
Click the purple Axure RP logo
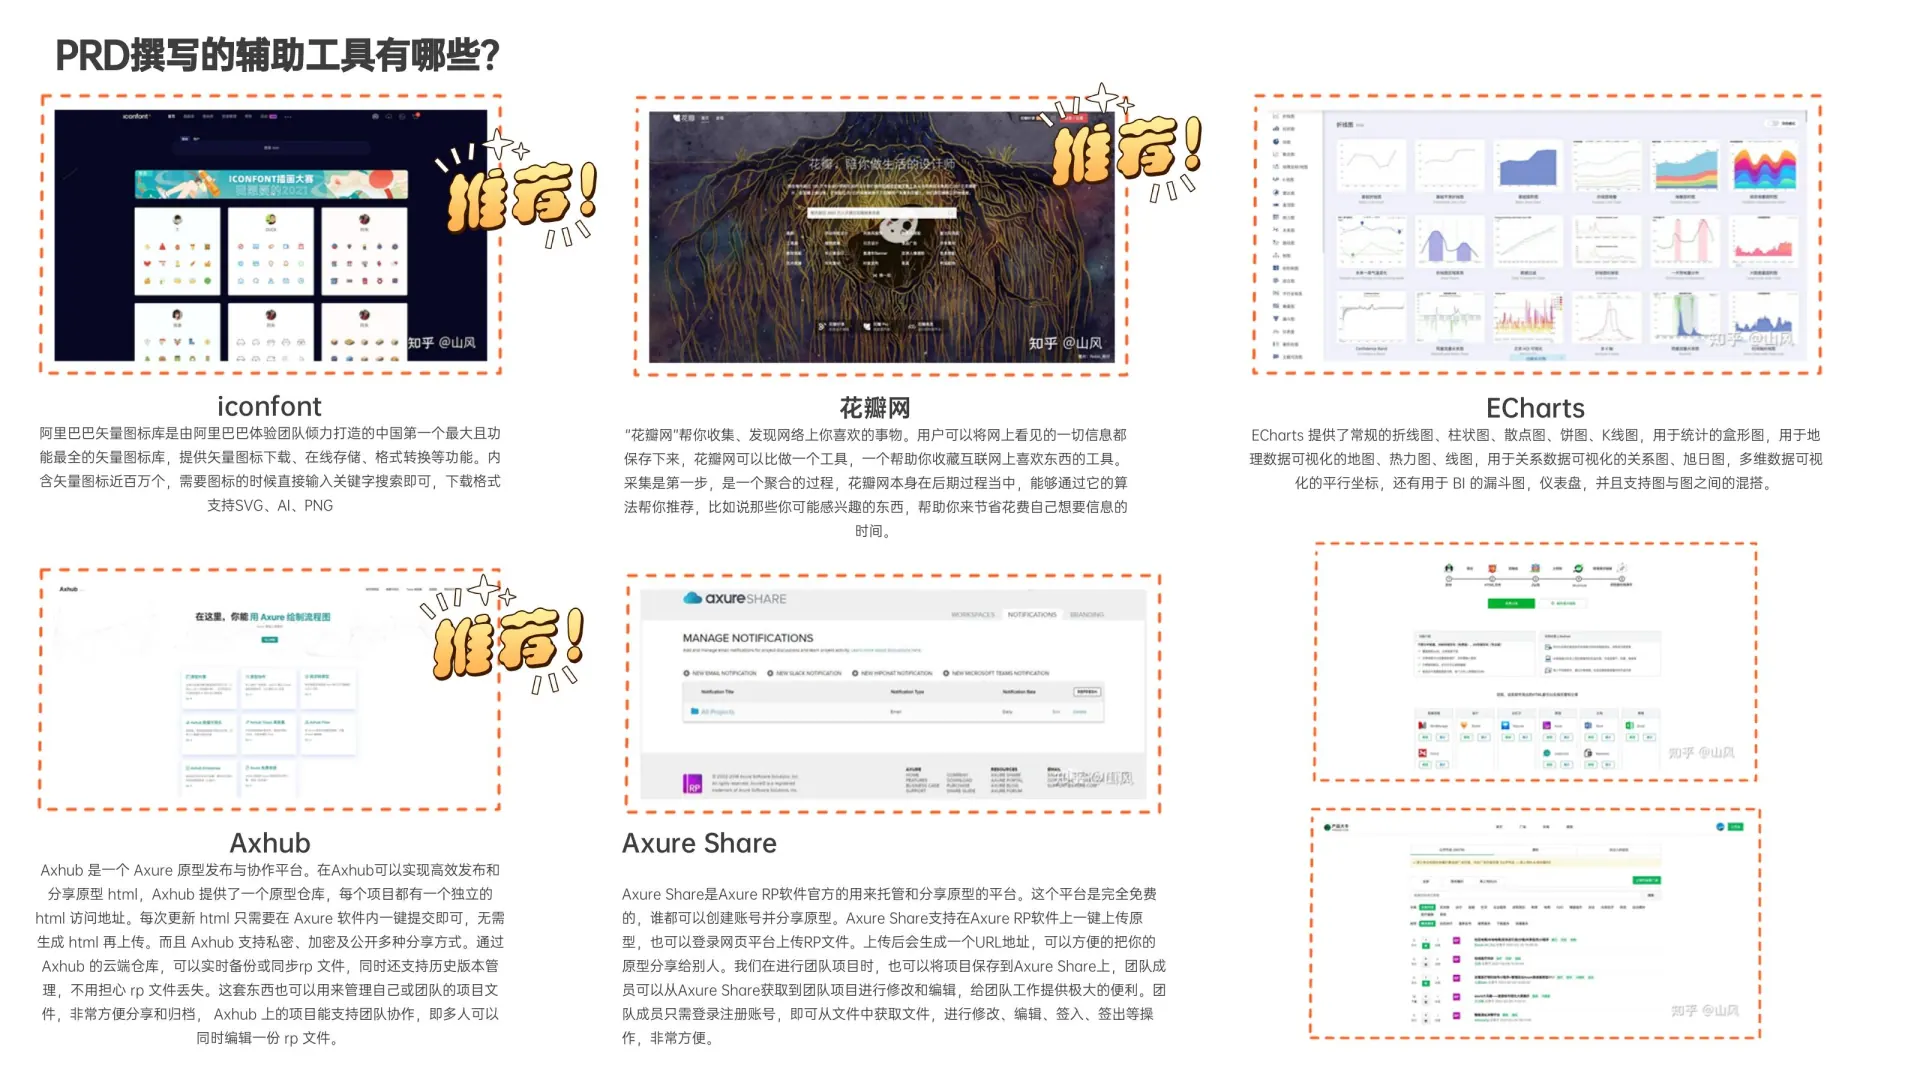click(x=692, y=784)
